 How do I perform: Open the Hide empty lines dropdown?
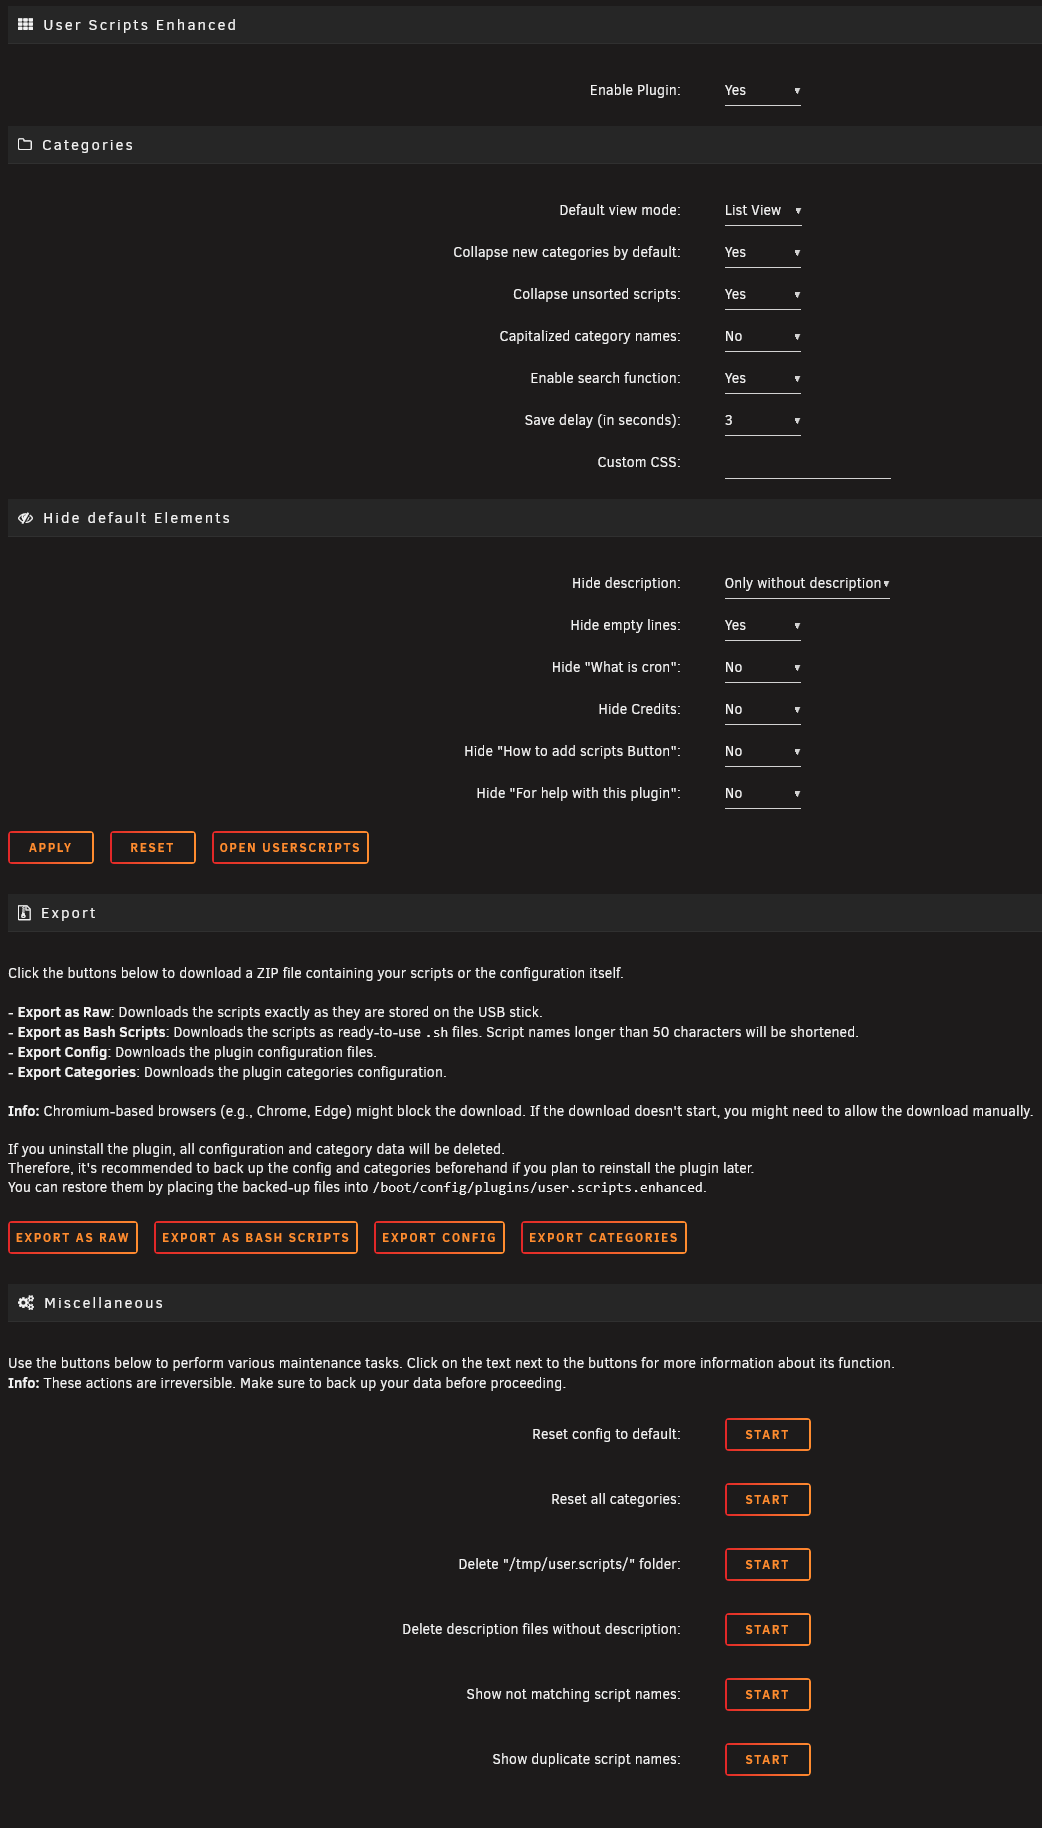pyautogui.click(x=763, y=626)
